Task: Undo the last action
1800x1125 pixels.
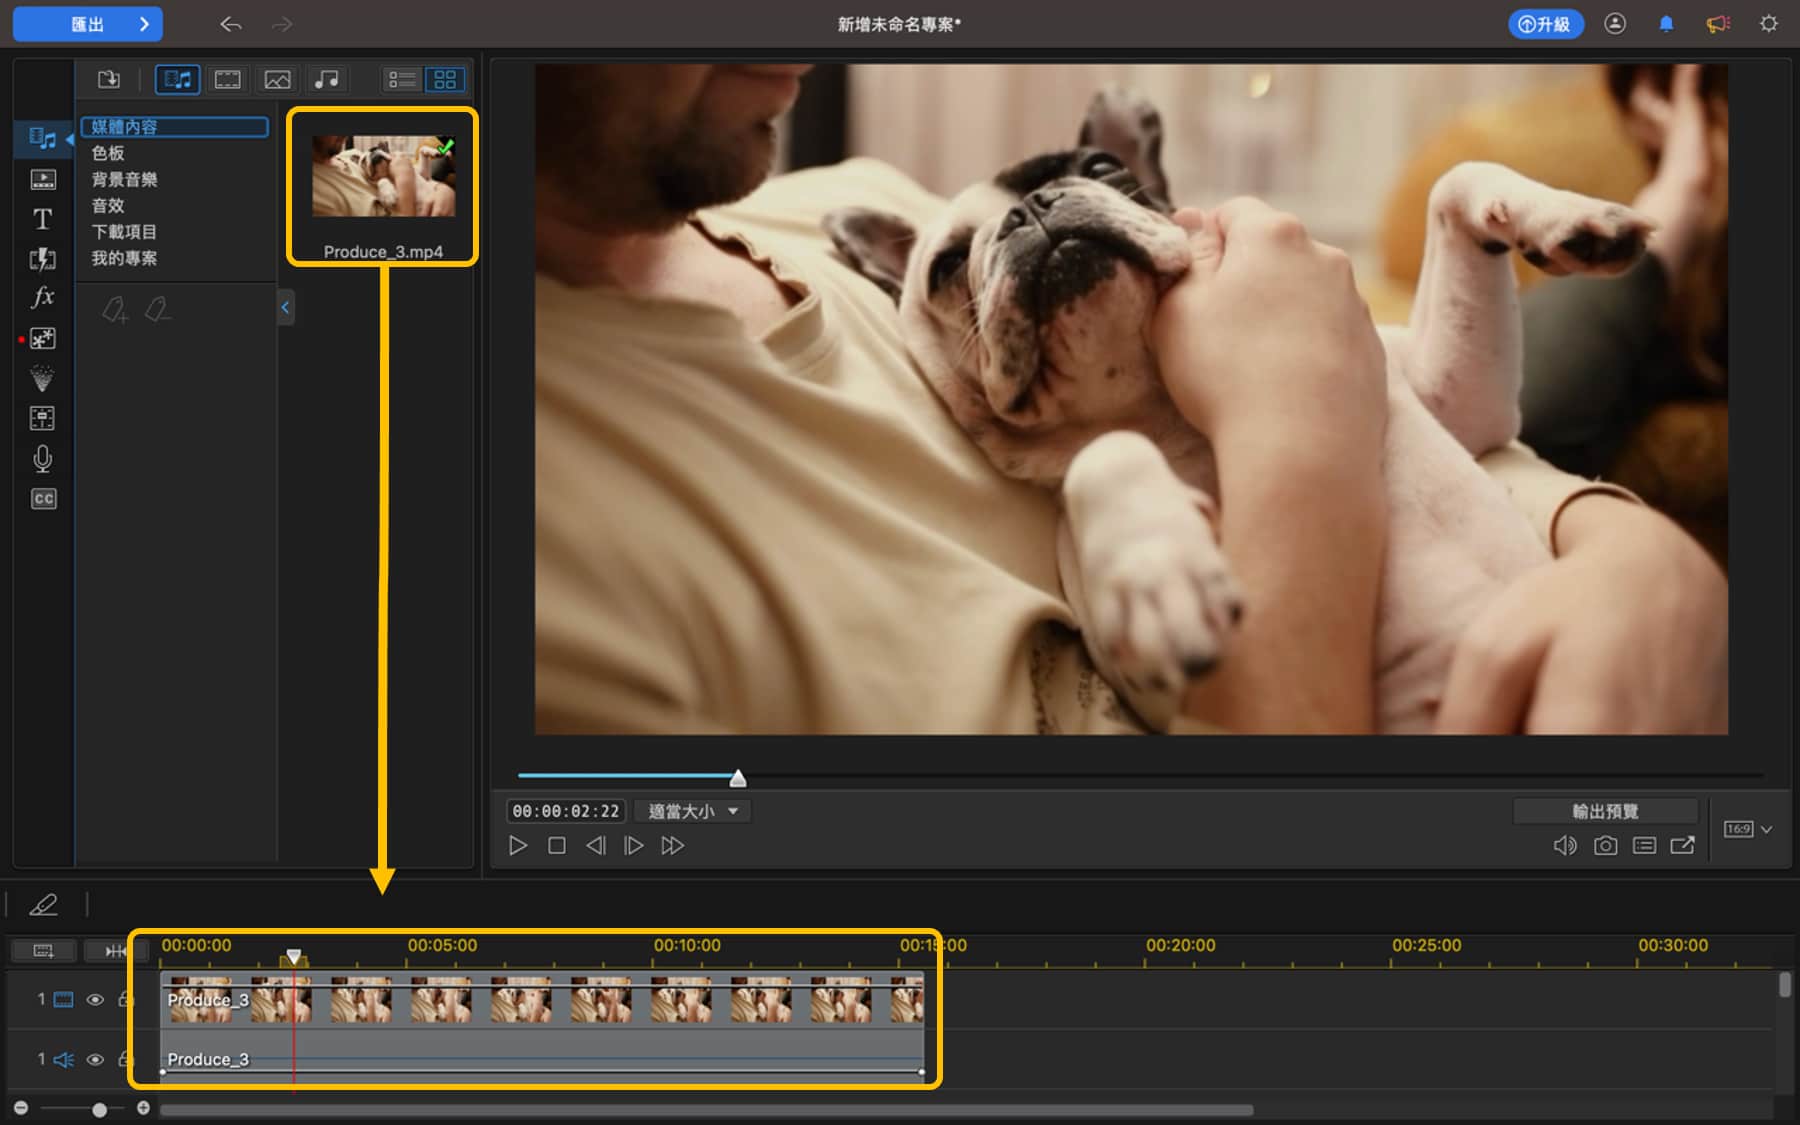Action: pyautogui.click(x=231, y=24)
